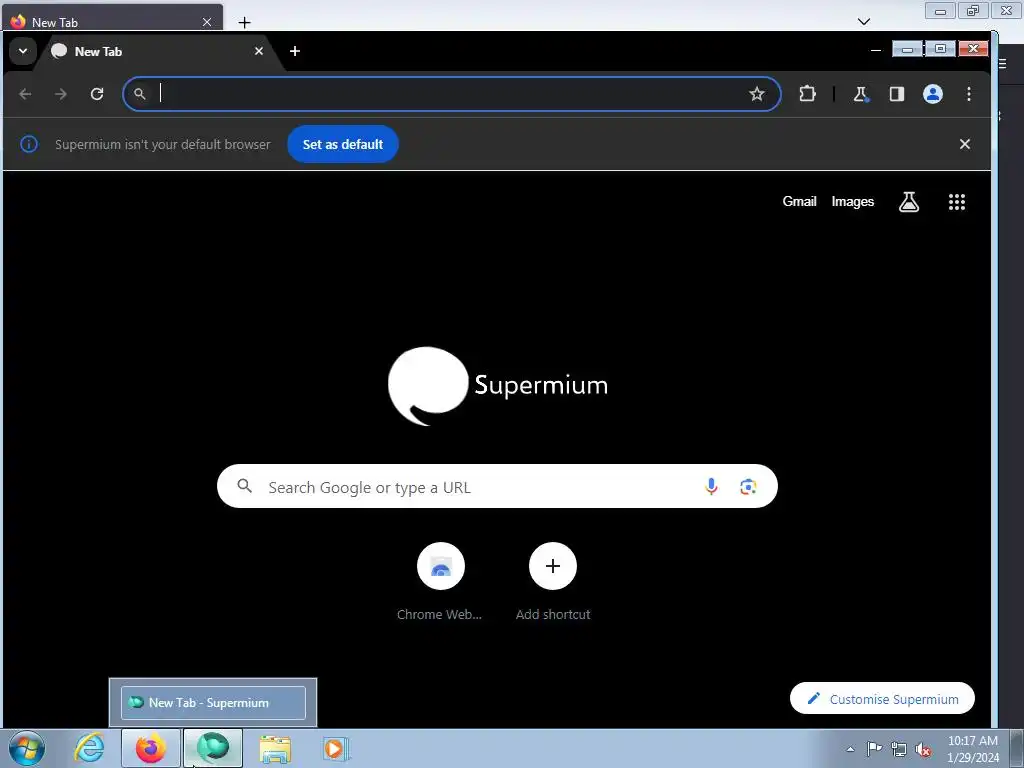Dismiss the default browser infobar
Screen dimensions: 1024x768
click(965, 144)
